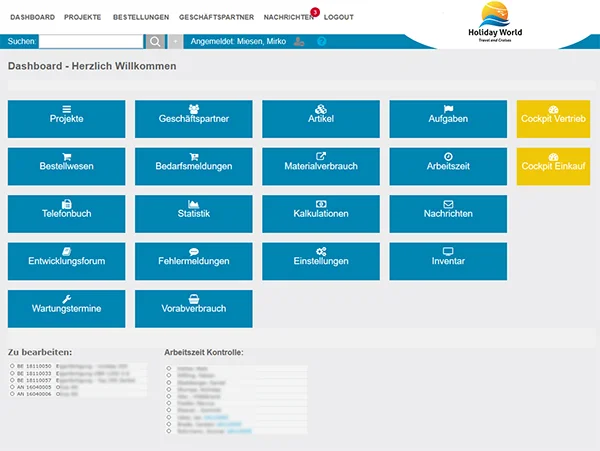Open the Projekte tile
Viewport: 600px width, 451px height.
click(x=66, y=119)
